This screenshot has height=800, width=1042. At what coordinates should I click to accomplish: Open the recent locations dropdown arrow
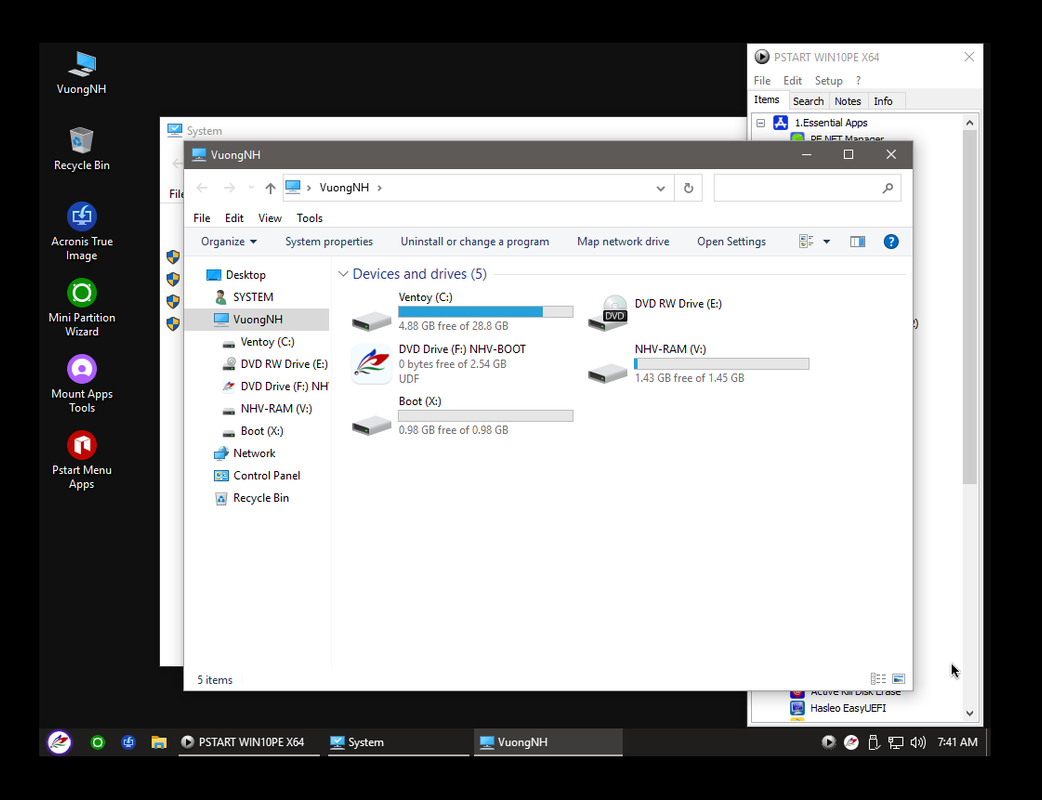(x=251, y=188)
